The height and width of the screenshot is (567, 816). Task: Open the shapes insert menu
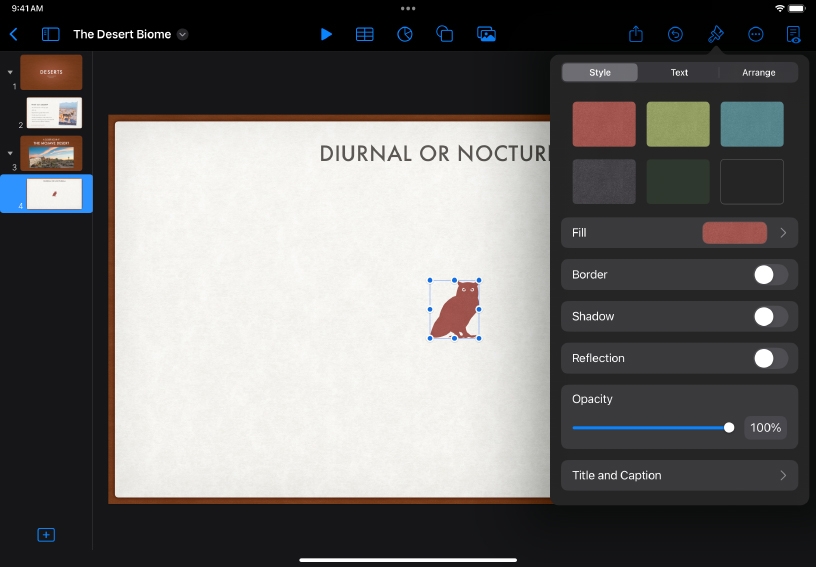(445, 34)
